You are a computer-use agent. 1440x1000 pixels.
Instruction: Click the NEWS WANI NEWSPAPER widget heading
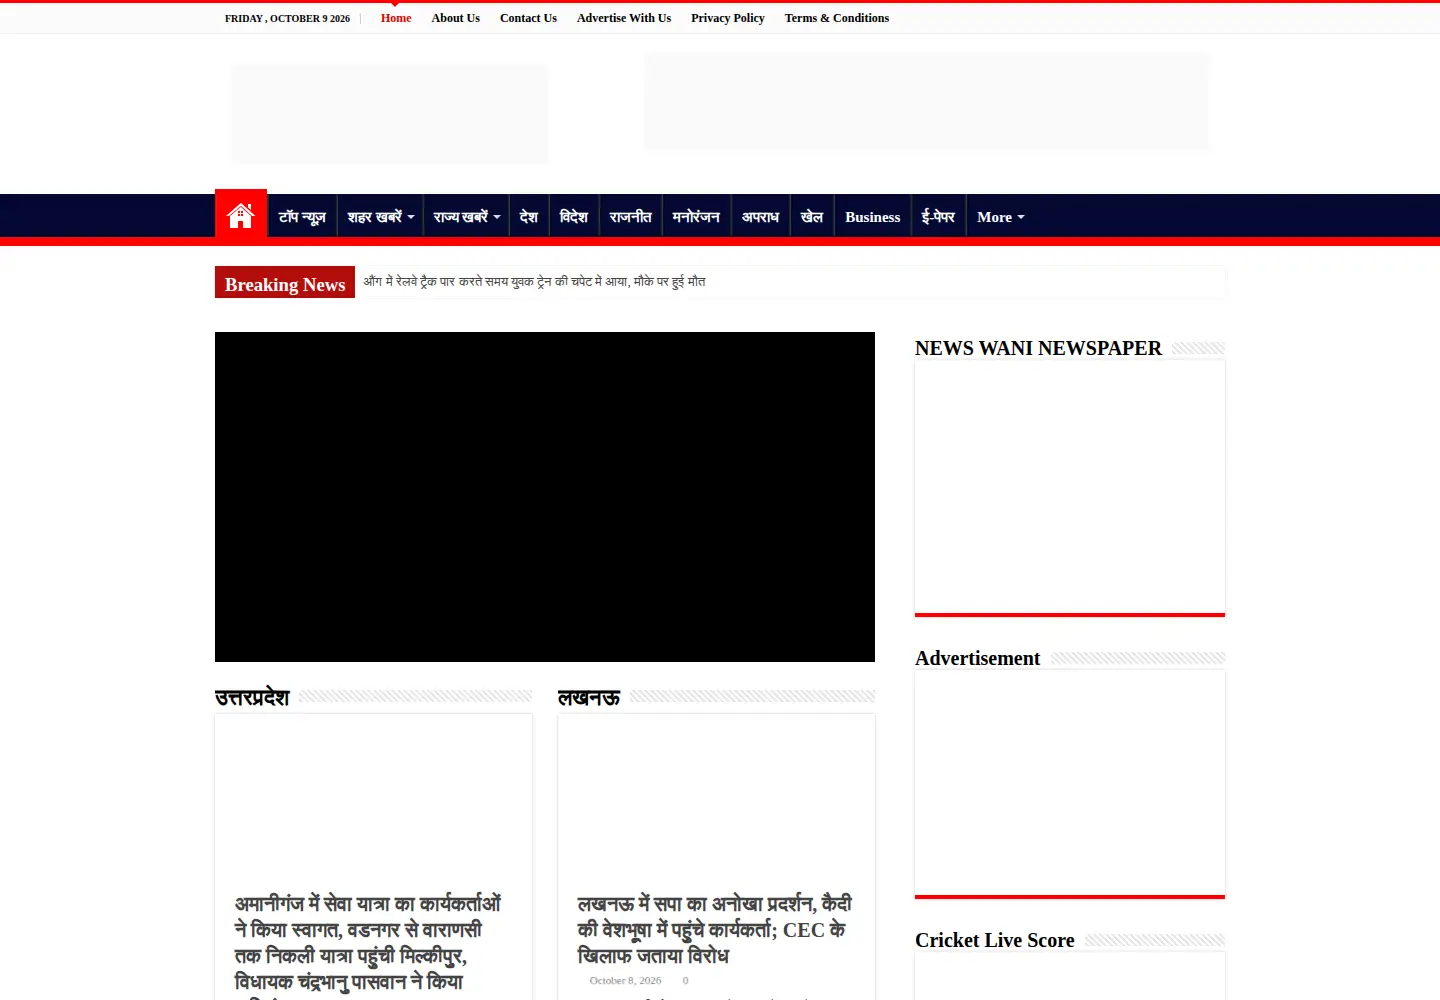1038,348
